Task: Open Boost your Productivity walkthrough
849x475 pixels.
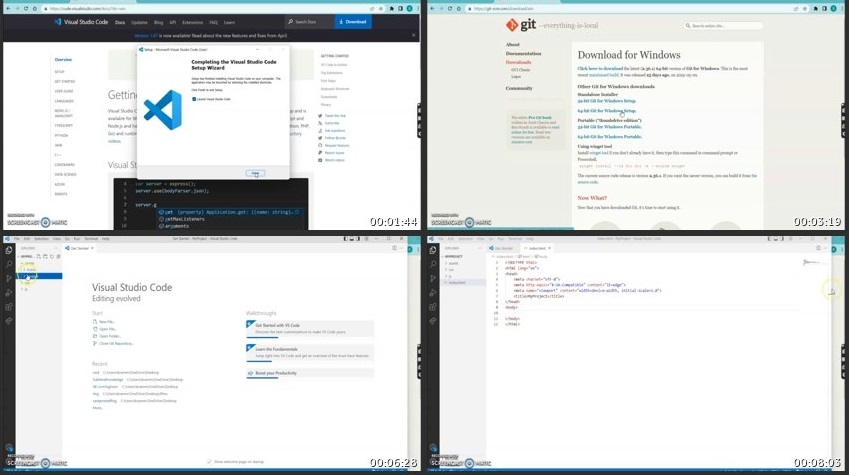Action: (310, 373)
